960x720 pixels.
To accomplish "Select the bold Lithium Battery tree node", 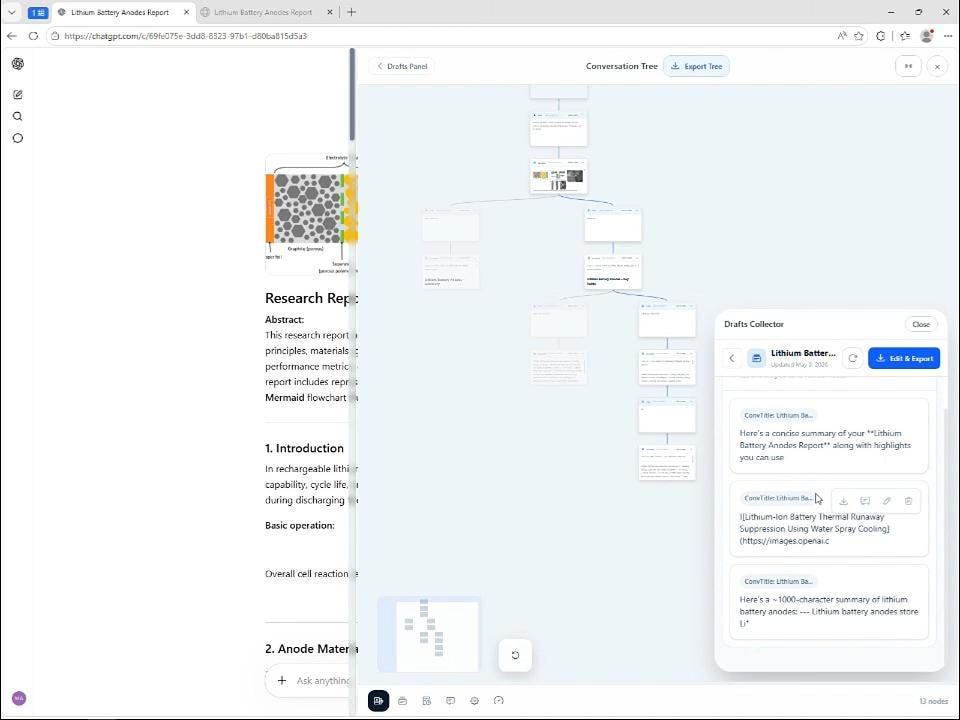I will 613,272.
